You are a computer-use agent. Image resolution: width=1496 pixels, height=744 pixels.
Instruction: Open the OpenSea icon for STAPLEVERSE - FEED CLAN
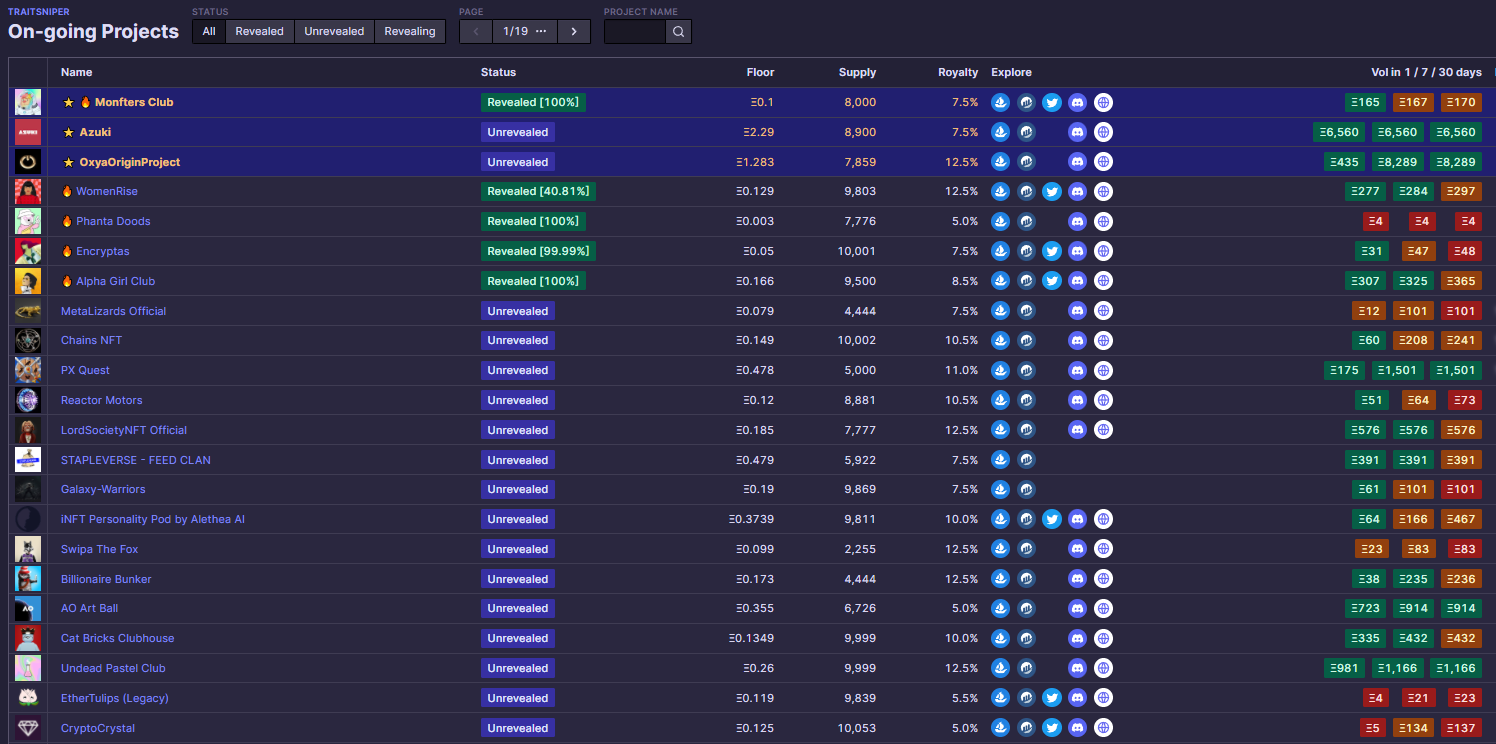click(x=1000, y=460)
